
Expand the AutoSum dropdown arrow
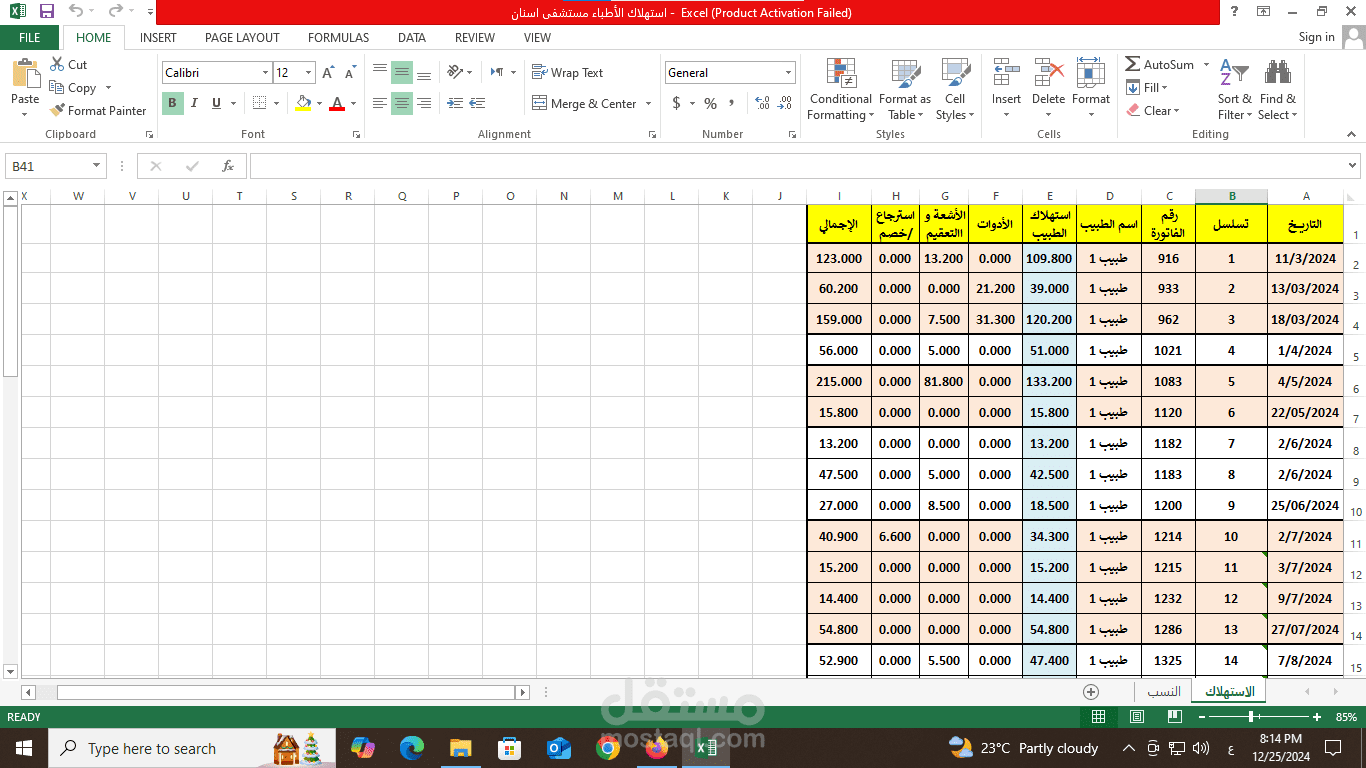(1206, 65)
